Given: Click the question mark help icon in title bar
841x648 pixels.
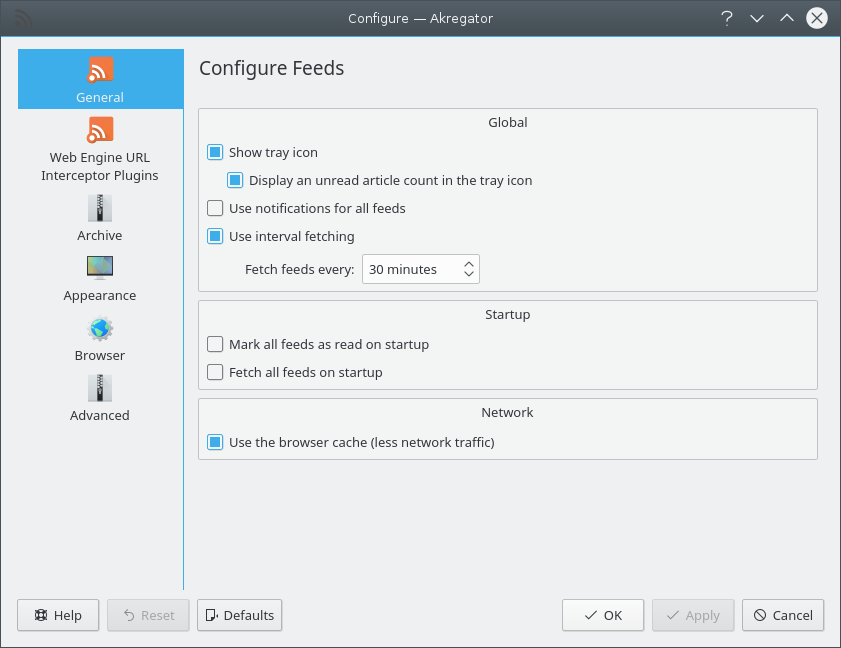Looking at the screenshot, I should pos(727,18).
